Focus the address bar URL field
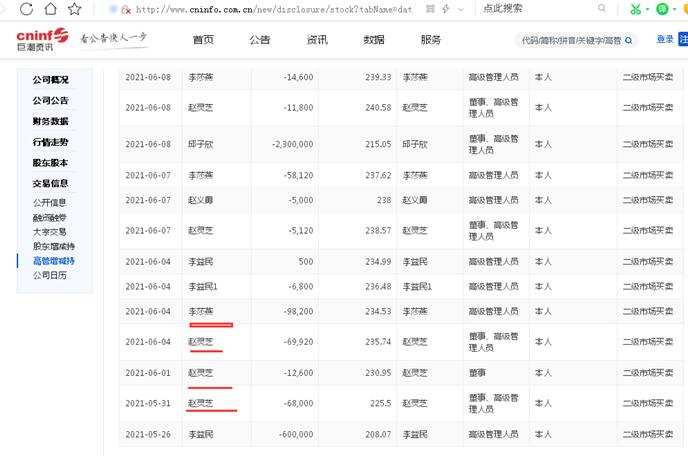Image resolution: width=688 pixels, height=458 pixels. pyautogui.click(x=274, y=9)
